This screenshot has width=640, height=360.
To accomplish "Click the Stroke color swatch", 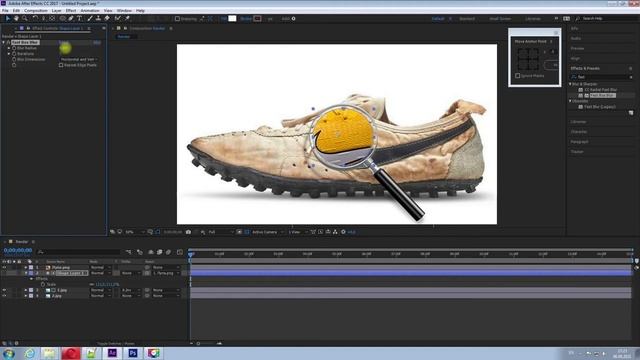I will (x=257, y=18).
